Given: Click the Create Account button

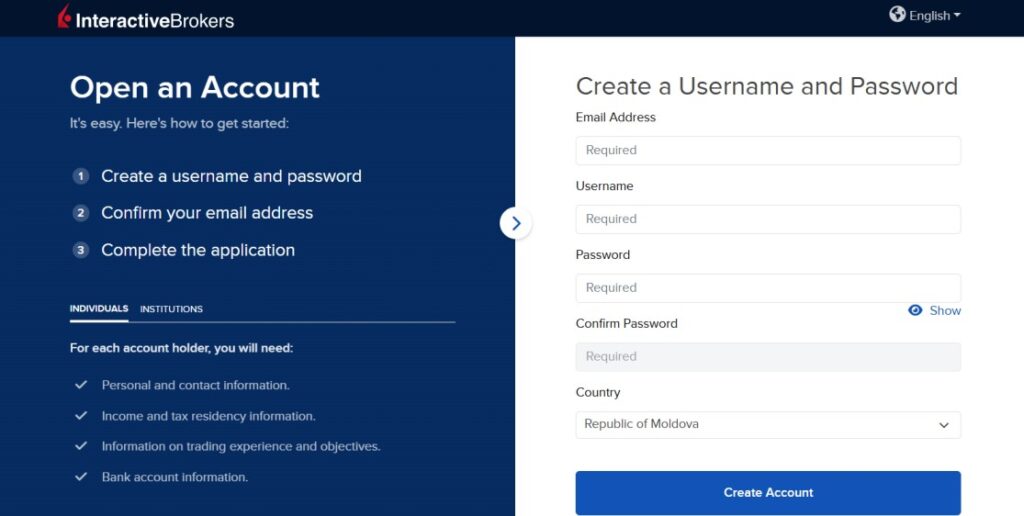Looking at the screenshot, I should tap(768, 492).
